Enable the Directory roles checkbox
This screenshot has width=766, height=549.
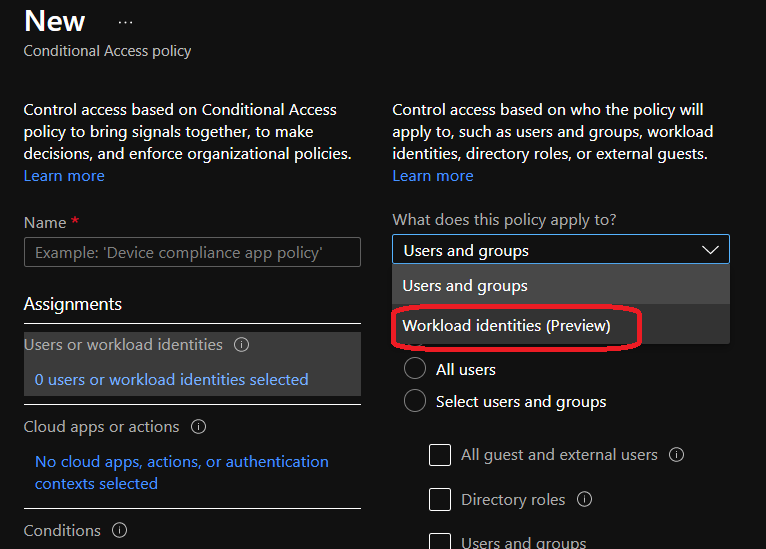pos(440,499)
